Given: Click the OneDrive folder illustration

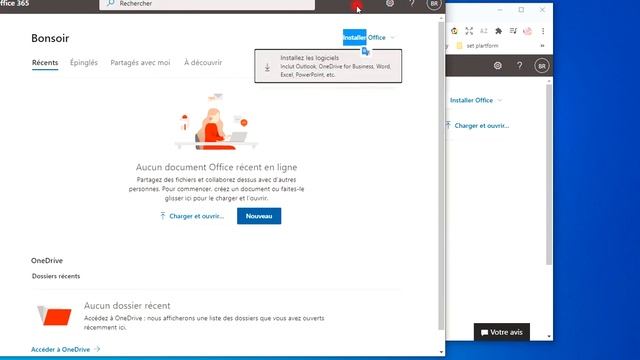Looking at the screenshot, I should 54,316.
